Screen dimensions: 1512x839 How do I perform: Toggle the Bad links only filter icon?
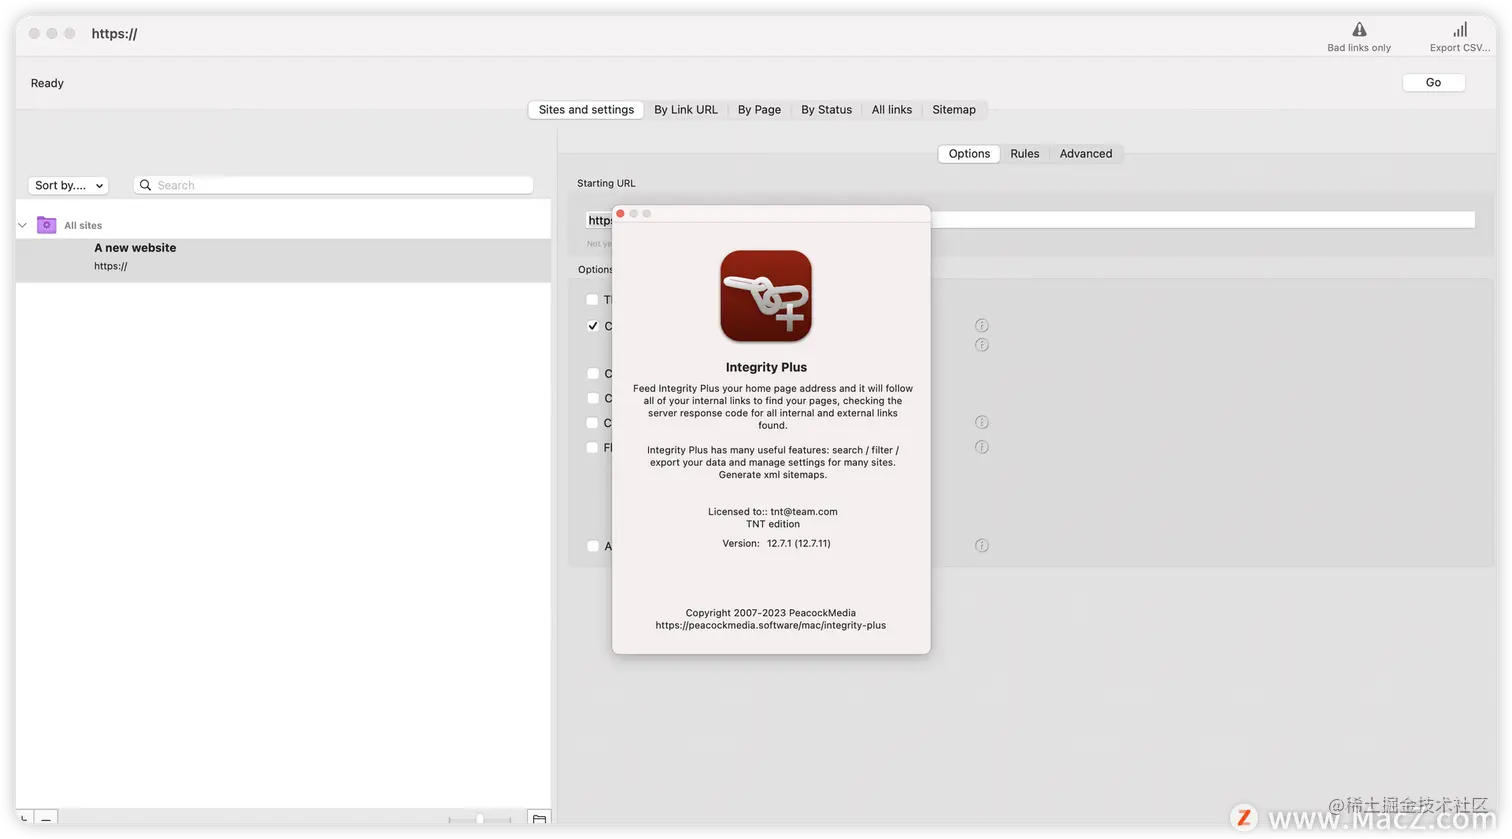point(1359,30)
